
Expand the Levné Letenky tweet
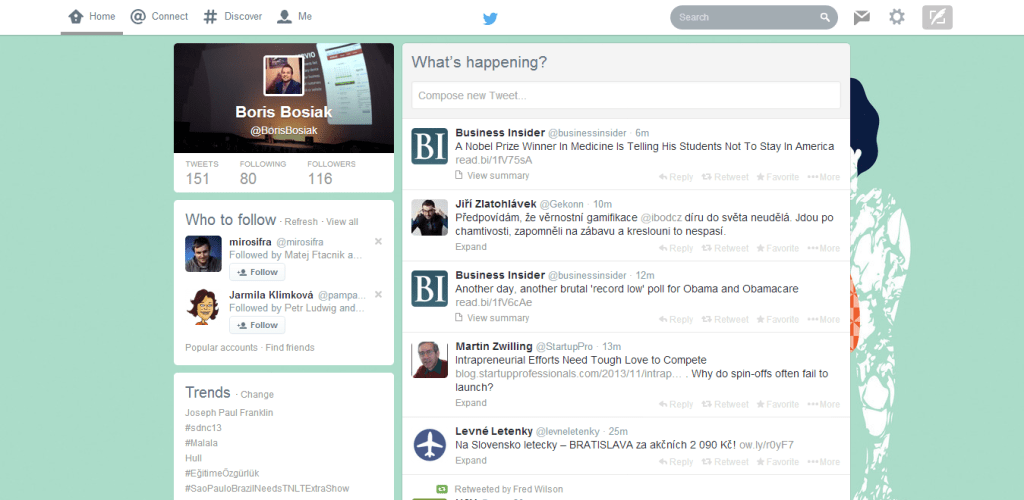pyautogui.click(x=471, y=460)
